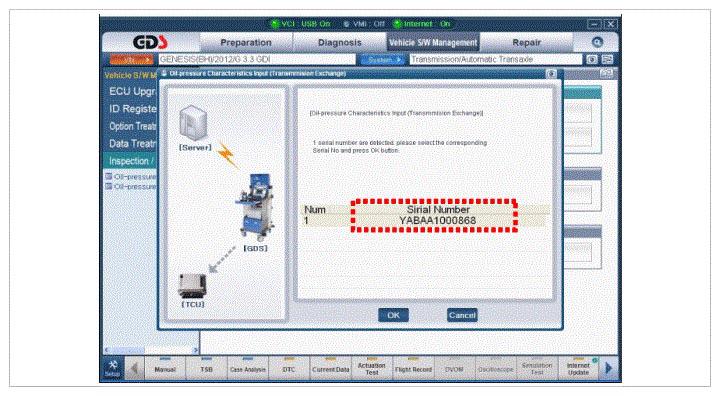Select the Vehicle S/W Management tab

point(433,42)
